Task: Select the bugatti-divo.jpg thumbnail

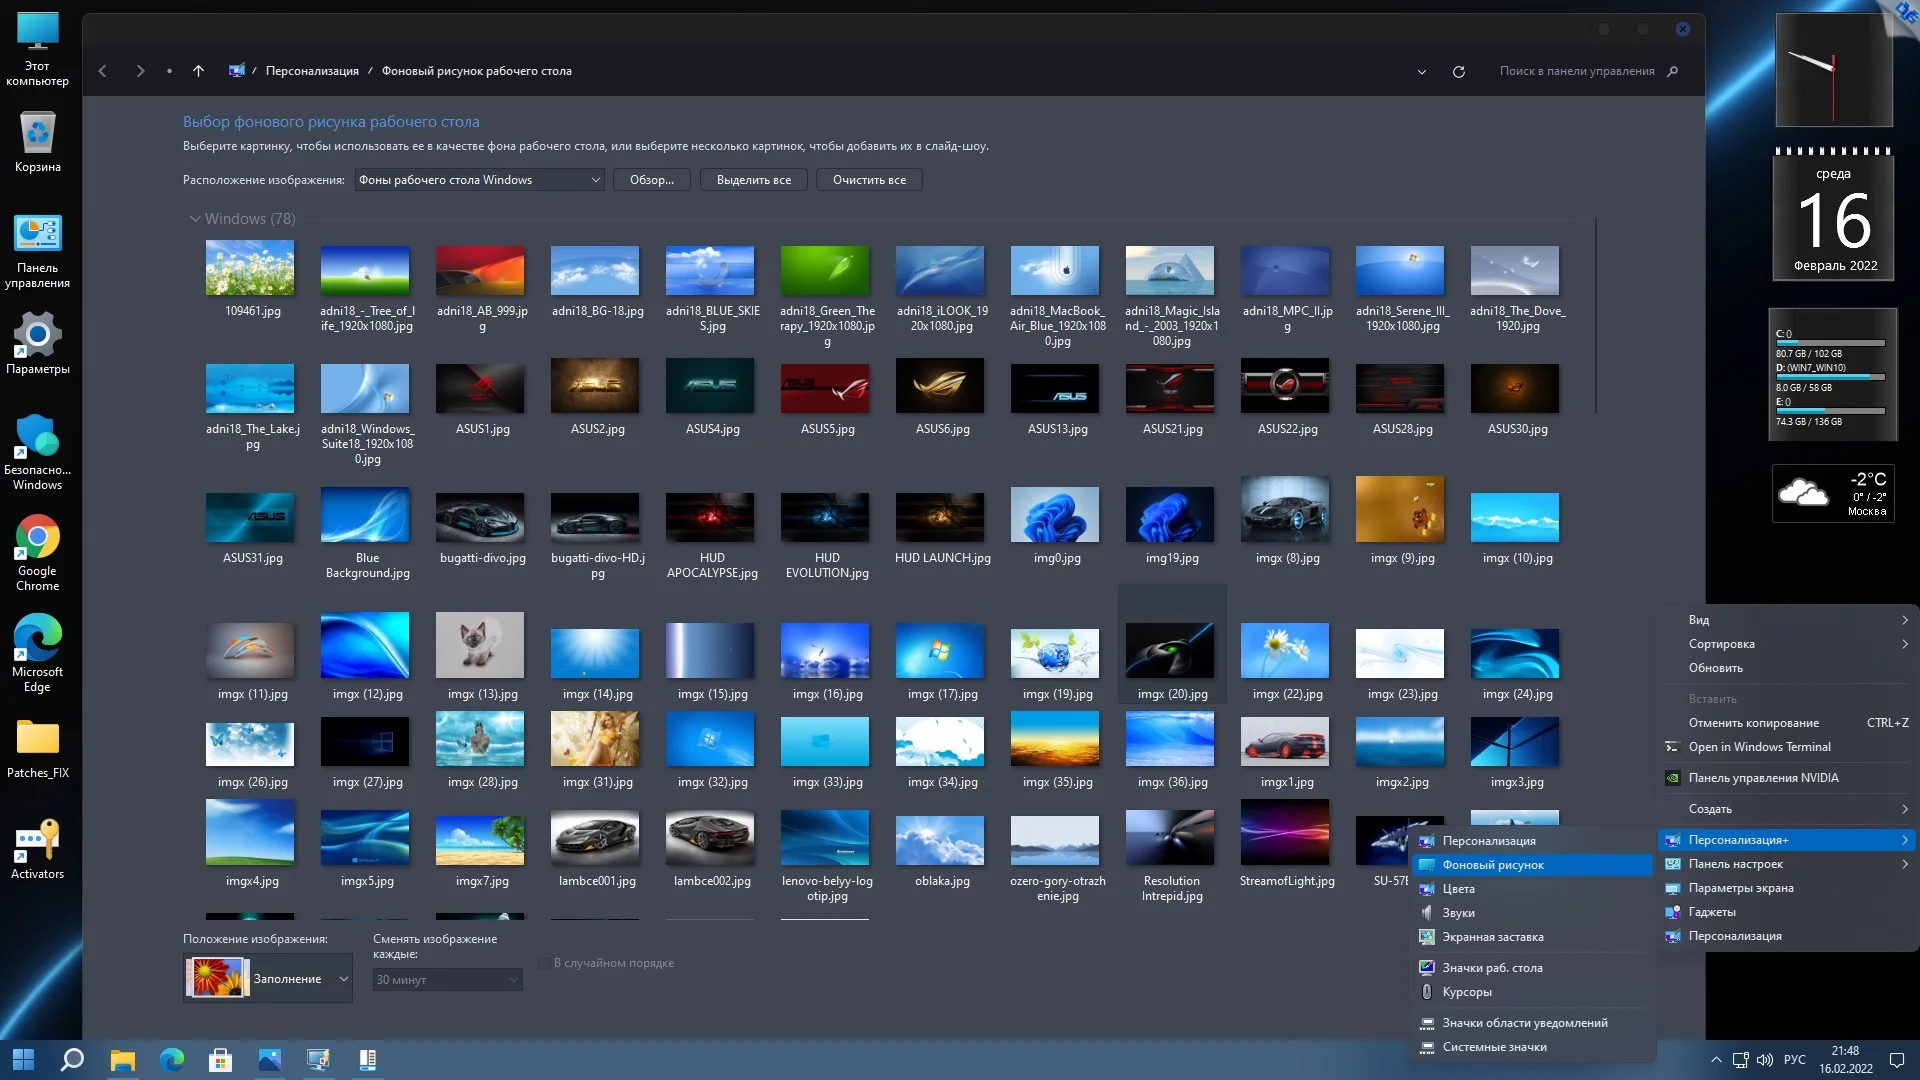Action: (481, 518)
